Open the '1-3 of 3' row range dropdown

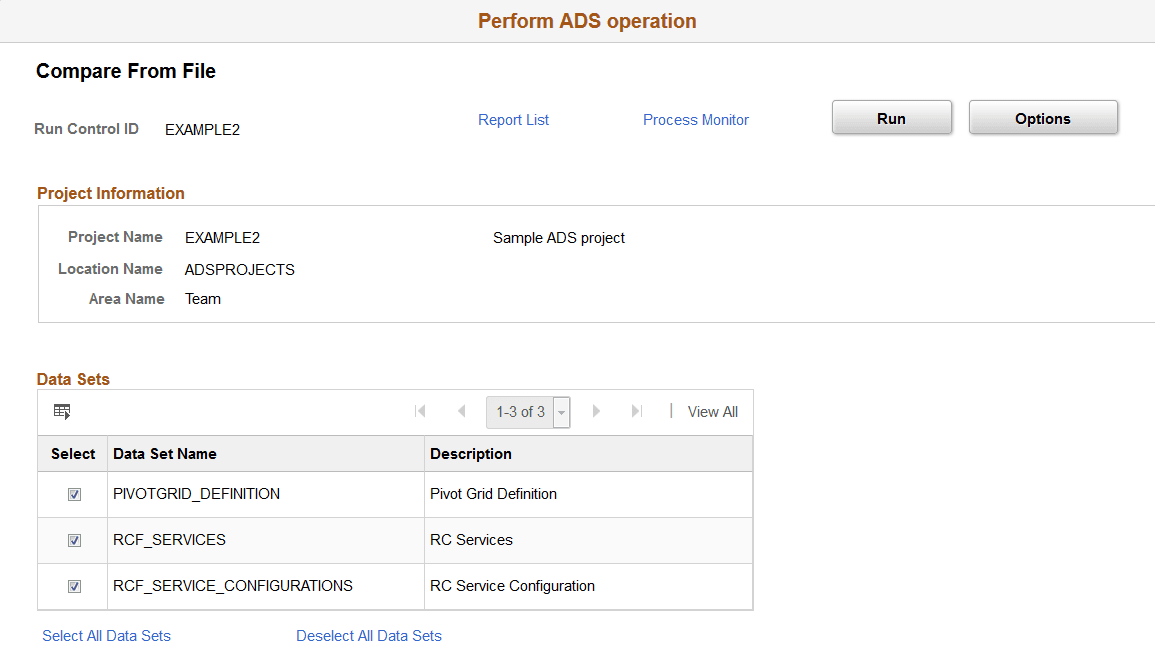(561, 412)
